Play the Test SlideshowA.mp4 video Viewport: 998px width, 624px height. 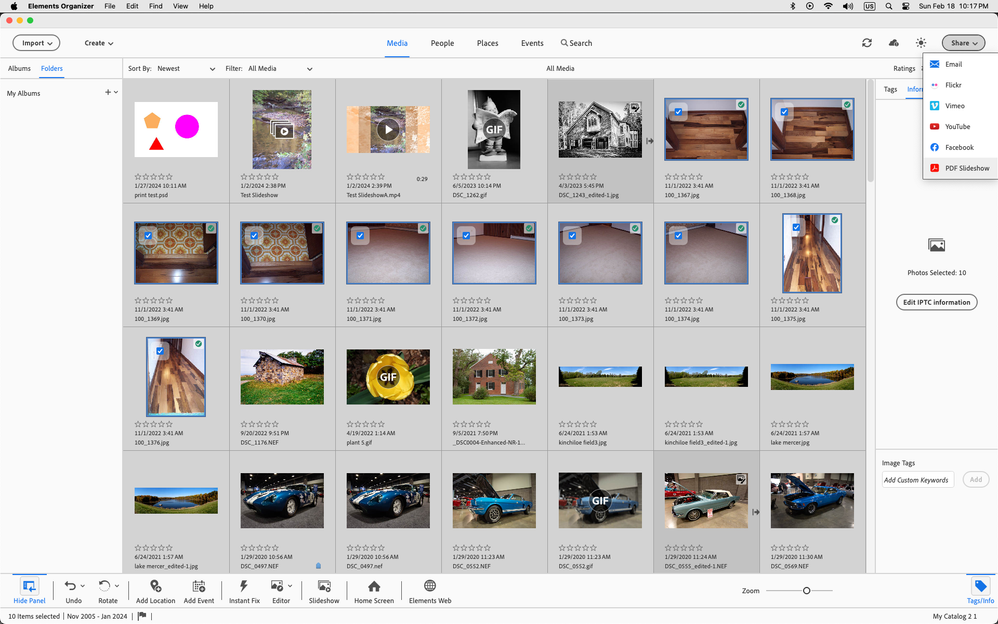pyautogui.click(x=388, y=130)
